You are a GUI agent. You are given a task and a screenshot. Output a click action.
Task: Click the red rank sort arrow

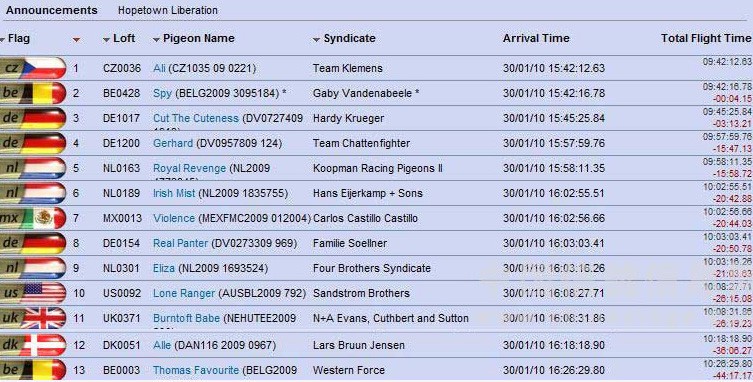point(76,40)
